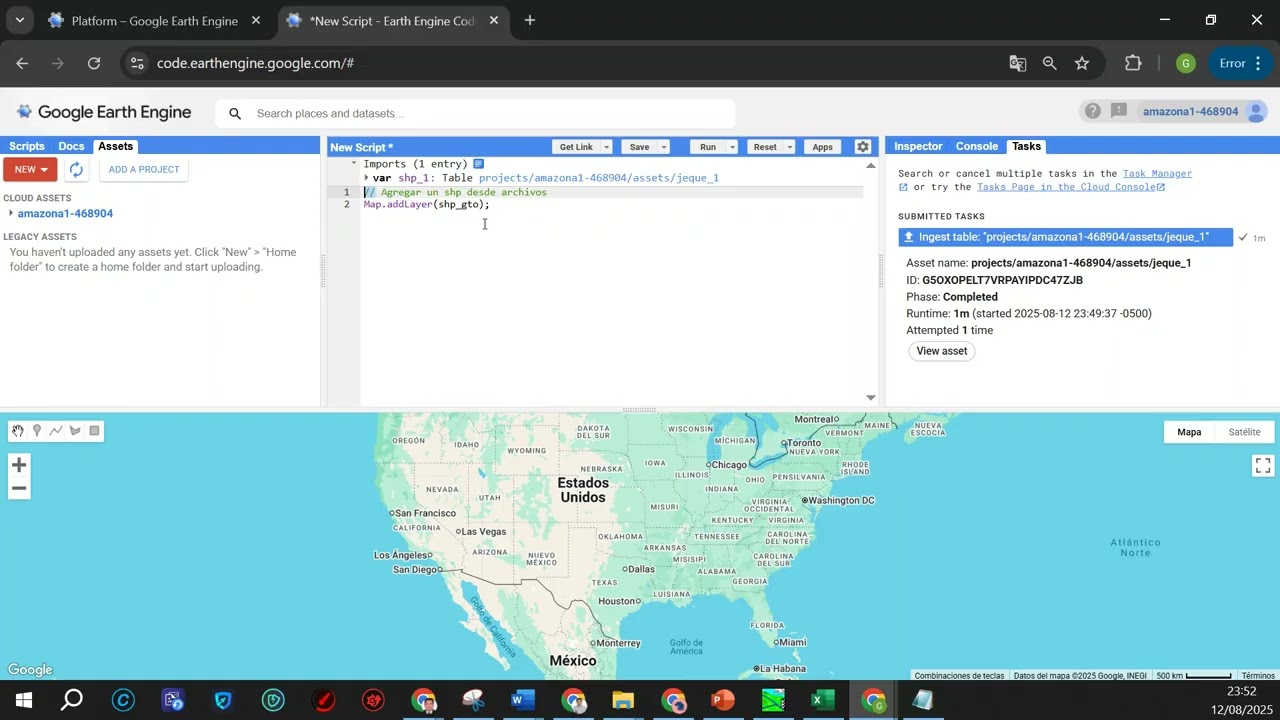Click ADD A PROJECT button
The width and height of the screenshot is (1280, 720).
point(144,170)
